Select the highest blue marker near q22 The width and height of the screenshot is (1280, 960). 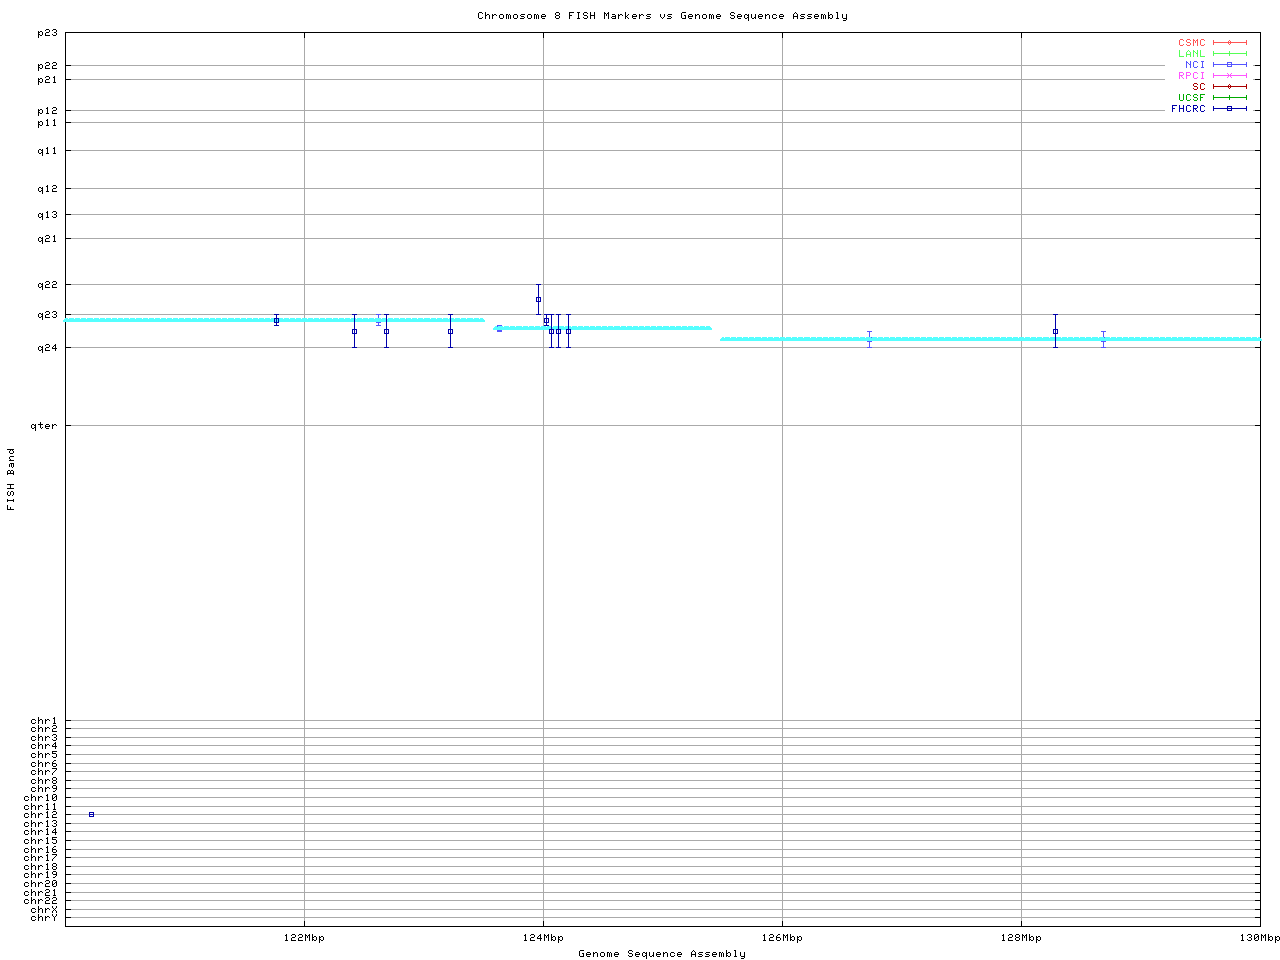pyautogui.click(x=538, y=299)
